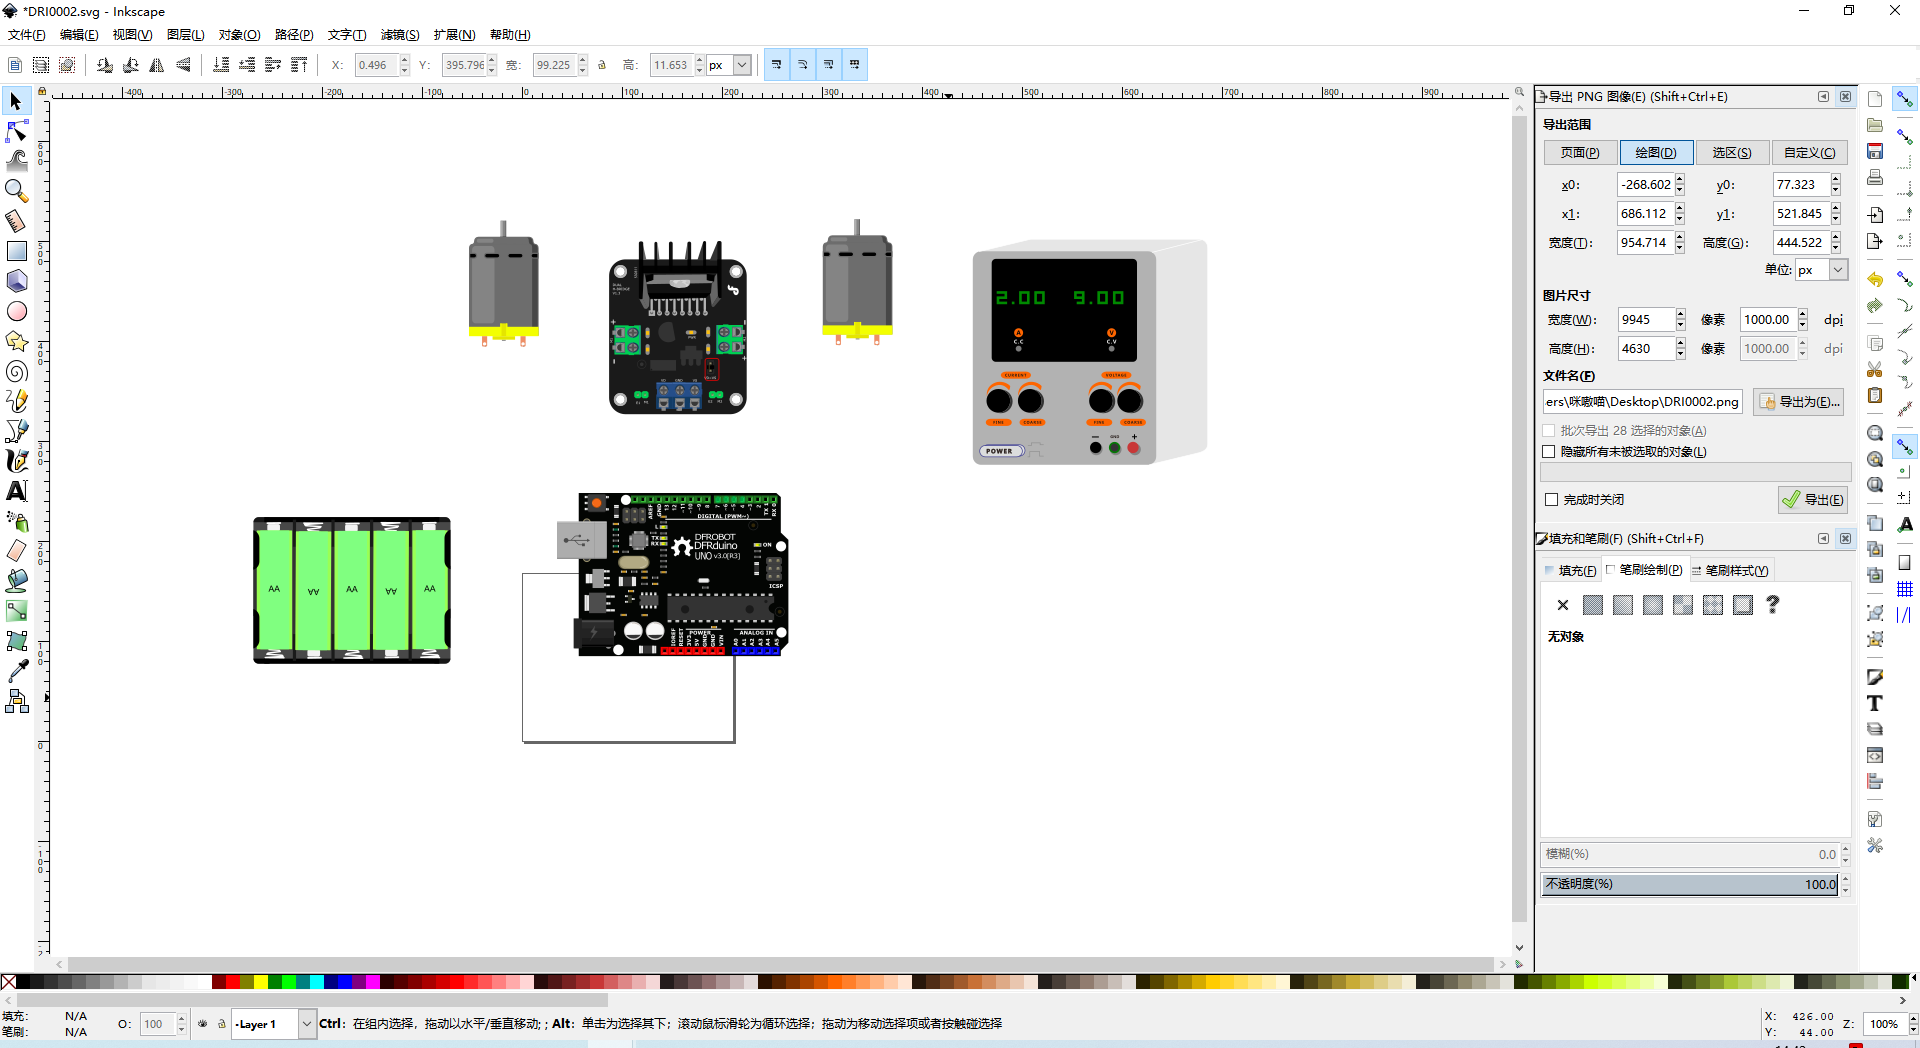Select the Eraser tool
This screenshot has width=1920, height=1048.
click(x=16, y=551)
